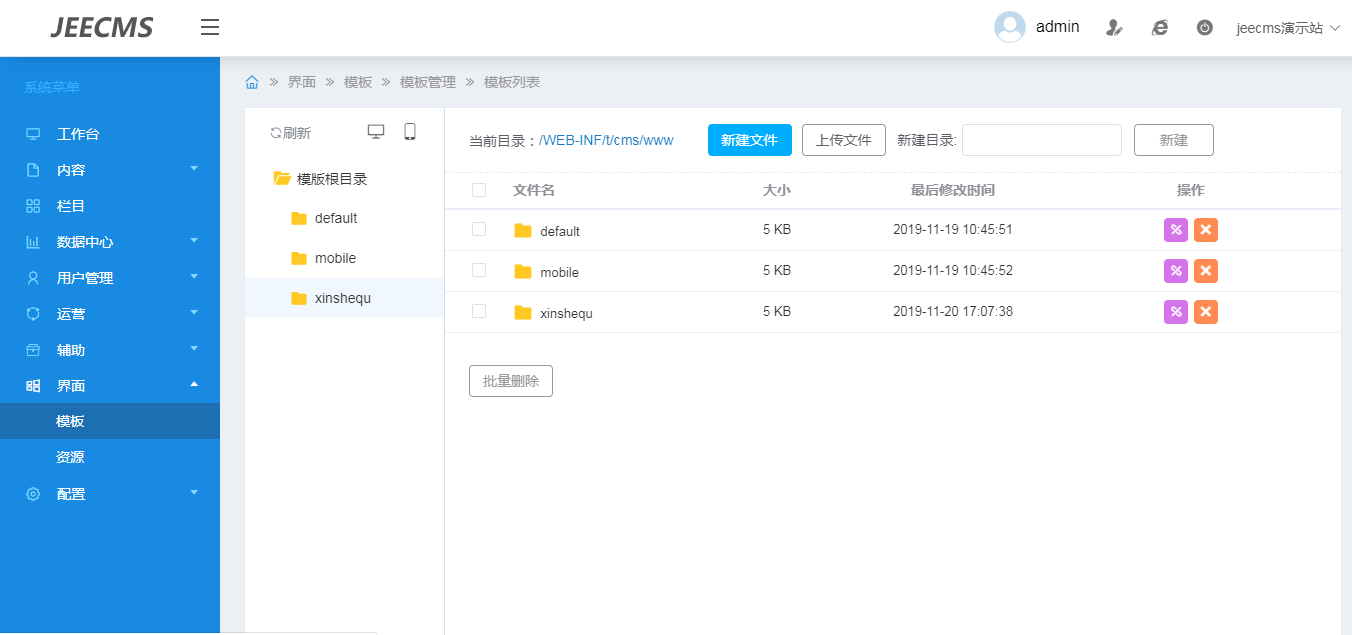Switch to desktop template view icon
The image size is (1352, 635).
click(376, 132)
